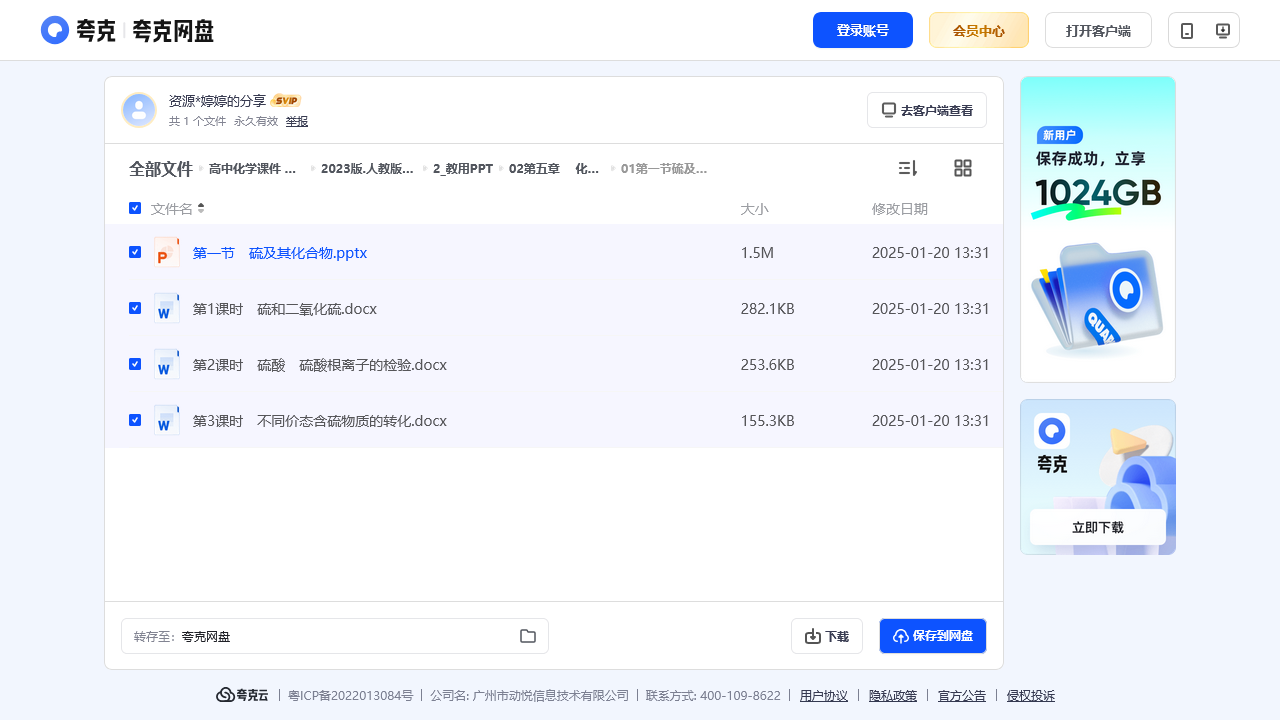This screenshot has width=1280, height=720.
Task: Click Word icon of 第1课时 硫和二氧化硫.docx
Action: [x=167, y=309]
